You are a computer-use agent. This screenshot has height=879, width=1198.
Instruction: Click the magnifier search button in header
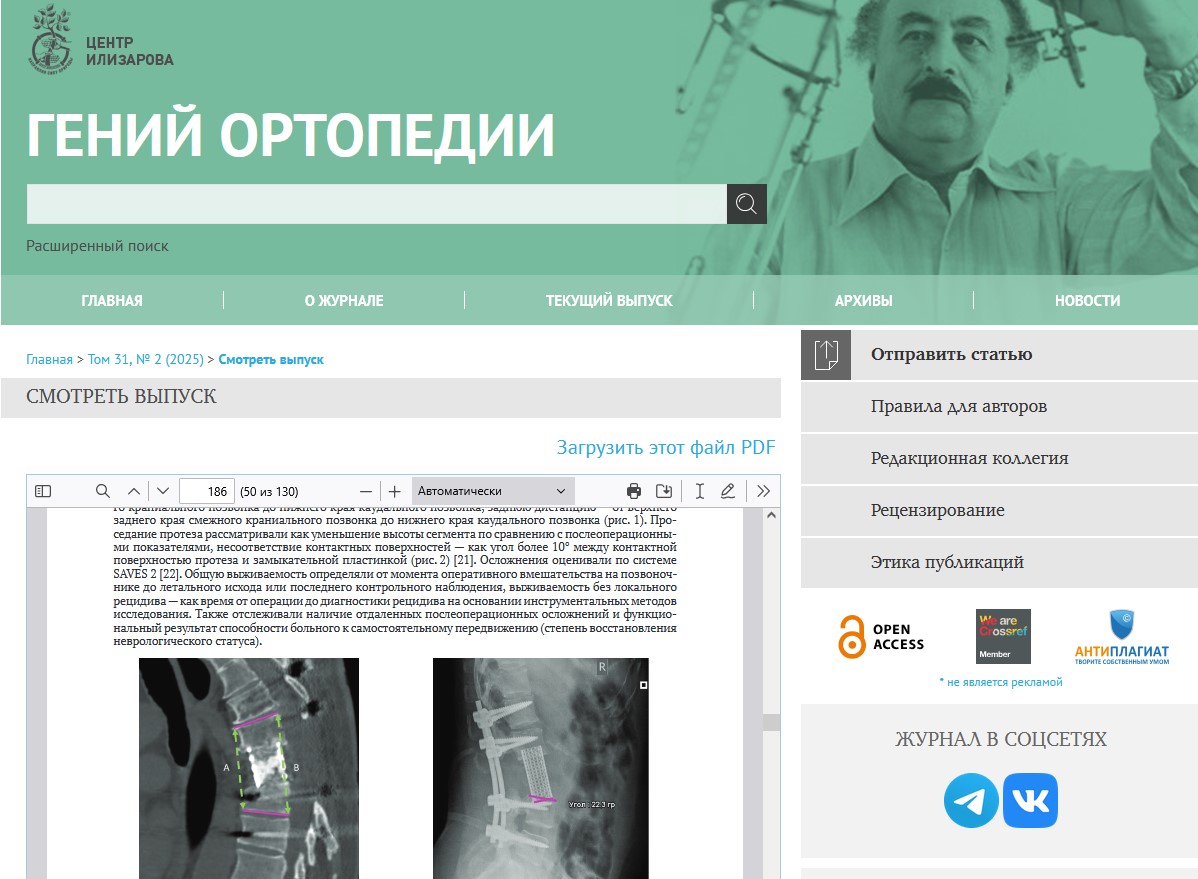[746, 203]
